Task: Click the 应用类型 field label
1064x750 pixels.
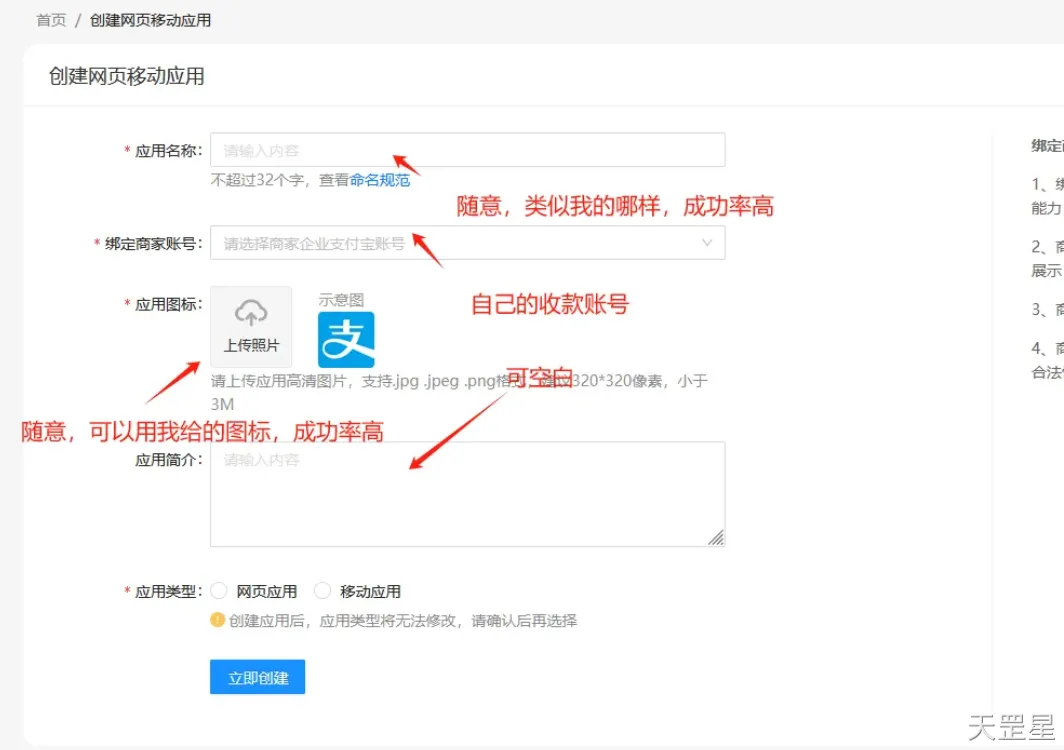Action: click(168, 591)
